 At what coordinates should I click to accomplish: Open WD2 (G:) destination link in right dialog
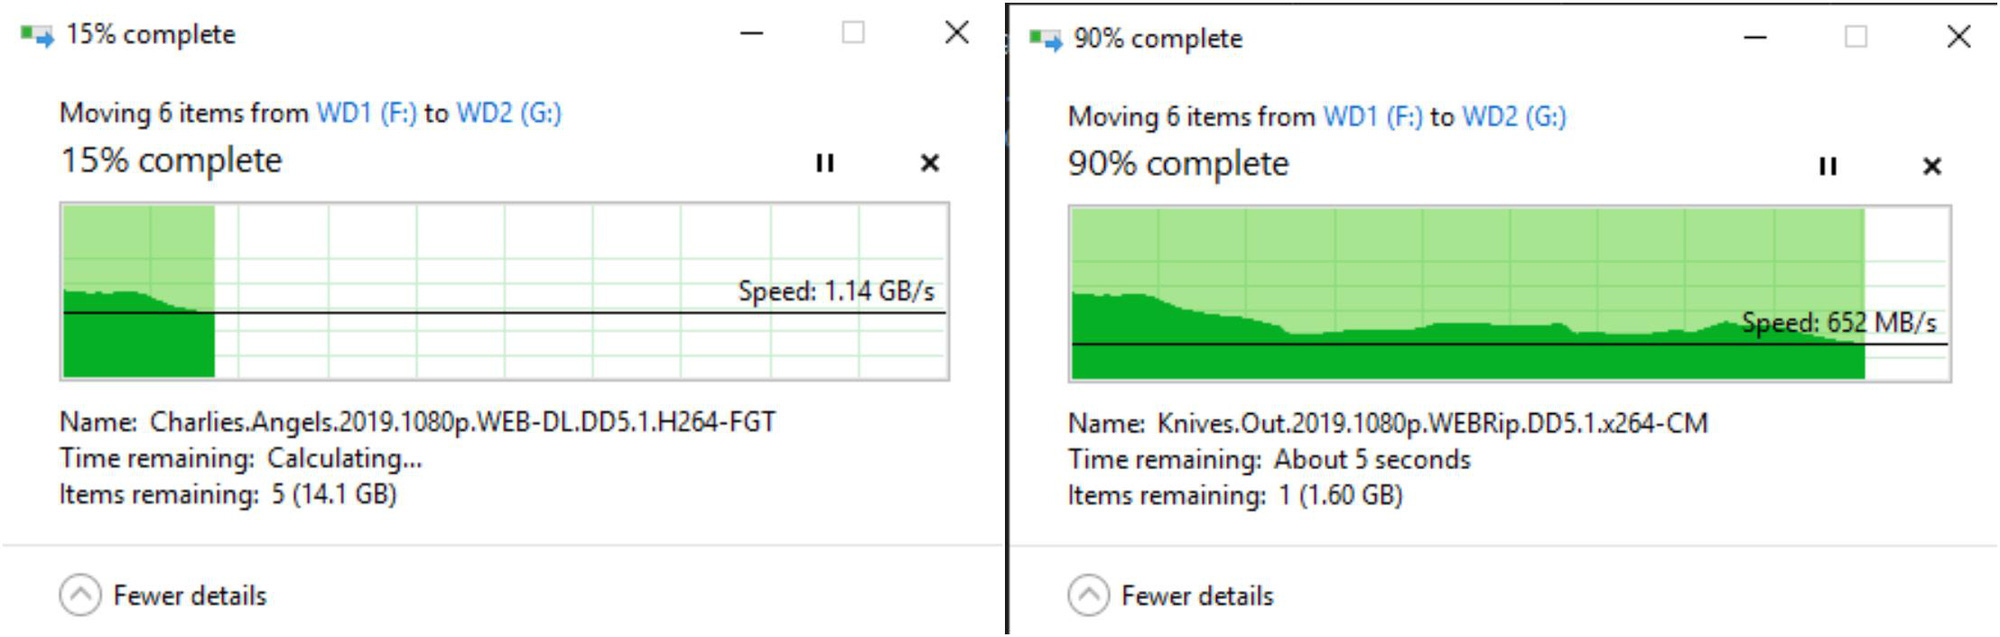click(1514, 117)
